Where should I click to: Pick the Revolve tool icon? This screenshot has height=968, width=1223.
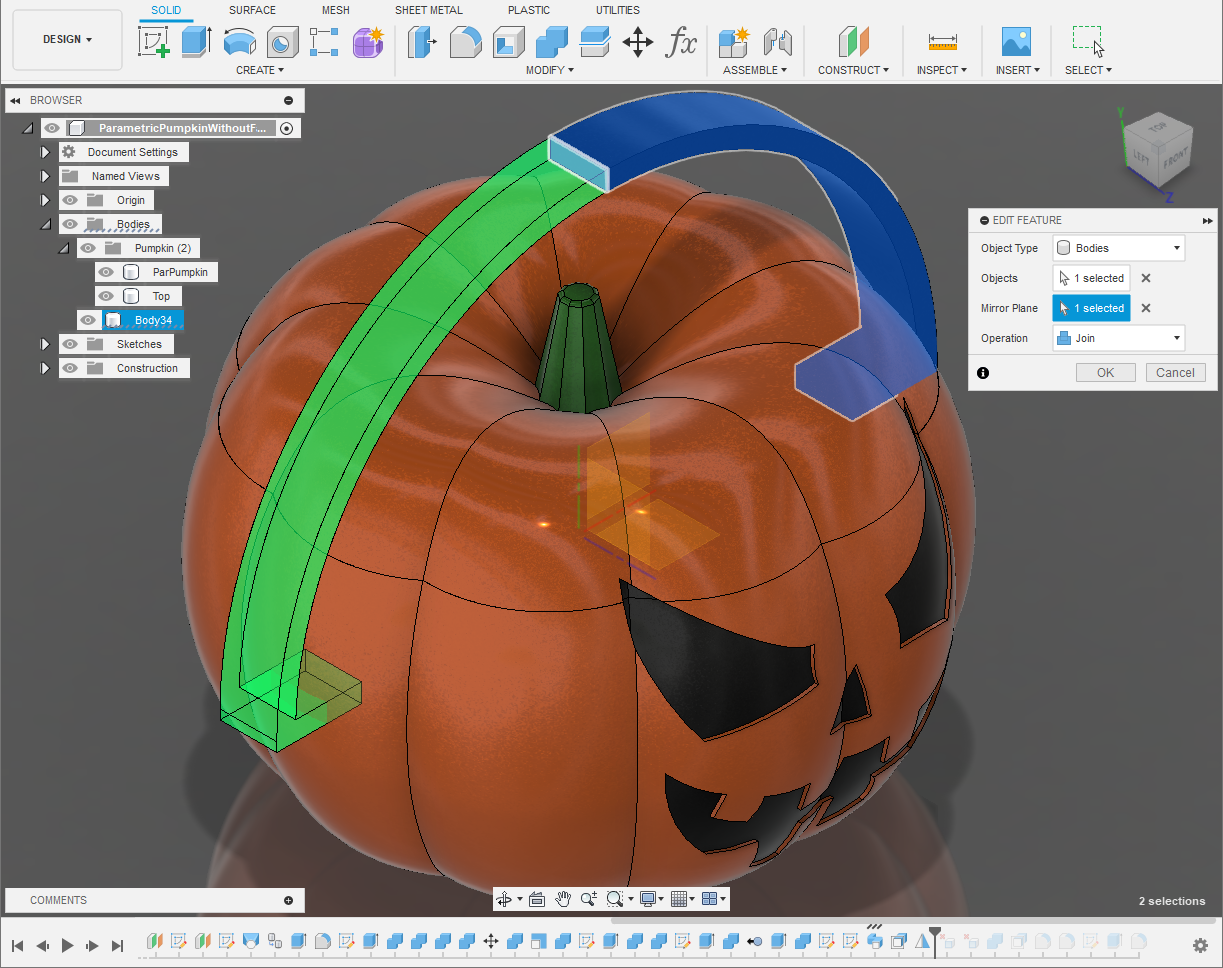tap(239, 42)
